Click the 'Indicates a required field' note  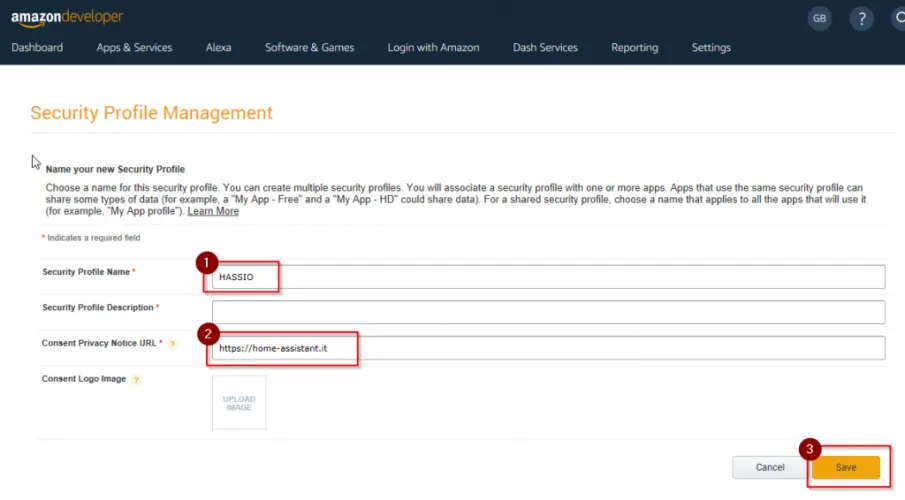[91, 238]
